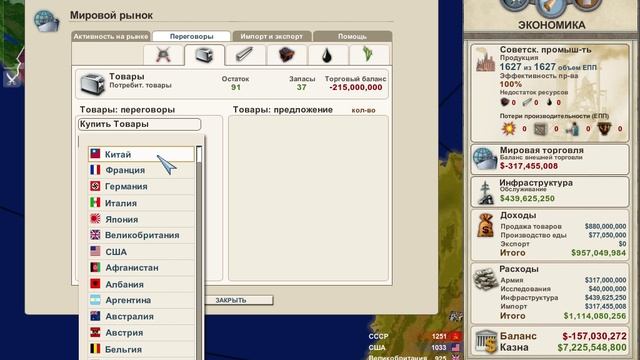Select the coal resource tab icon
The width and height of the screenshot is (640, 360).
[x=287, y=55]
